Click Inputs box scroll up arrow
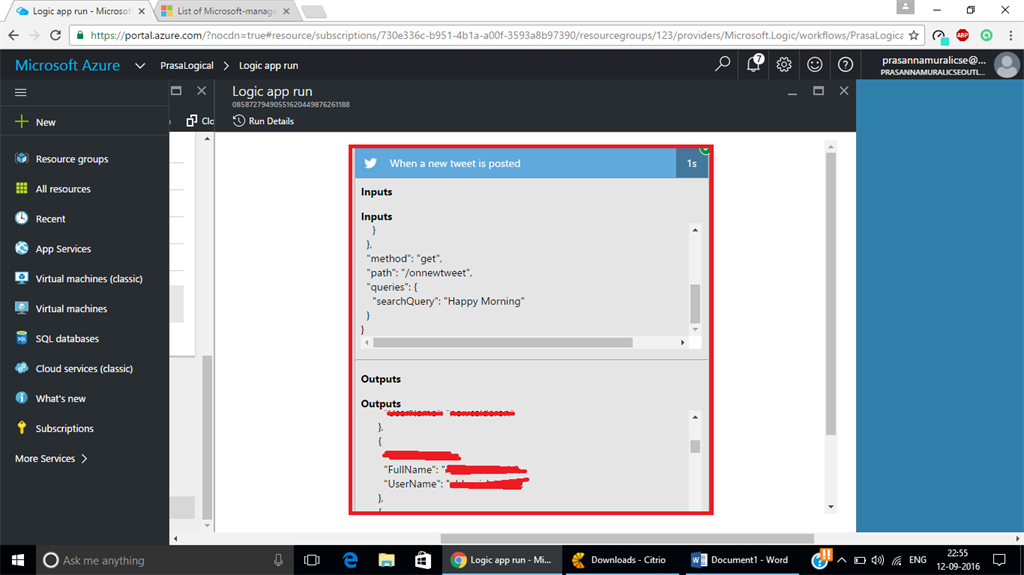This screenshot has height=575, width=1024. tap(696, 230)
